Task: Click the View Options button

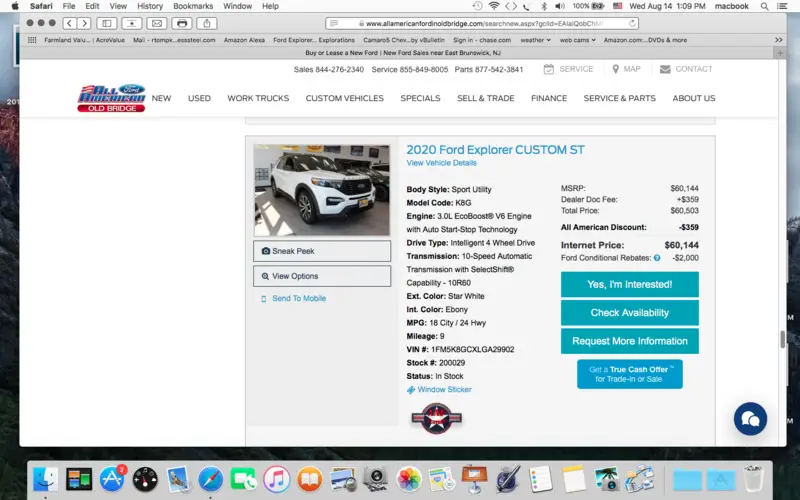Action: [x=322, y=276]
